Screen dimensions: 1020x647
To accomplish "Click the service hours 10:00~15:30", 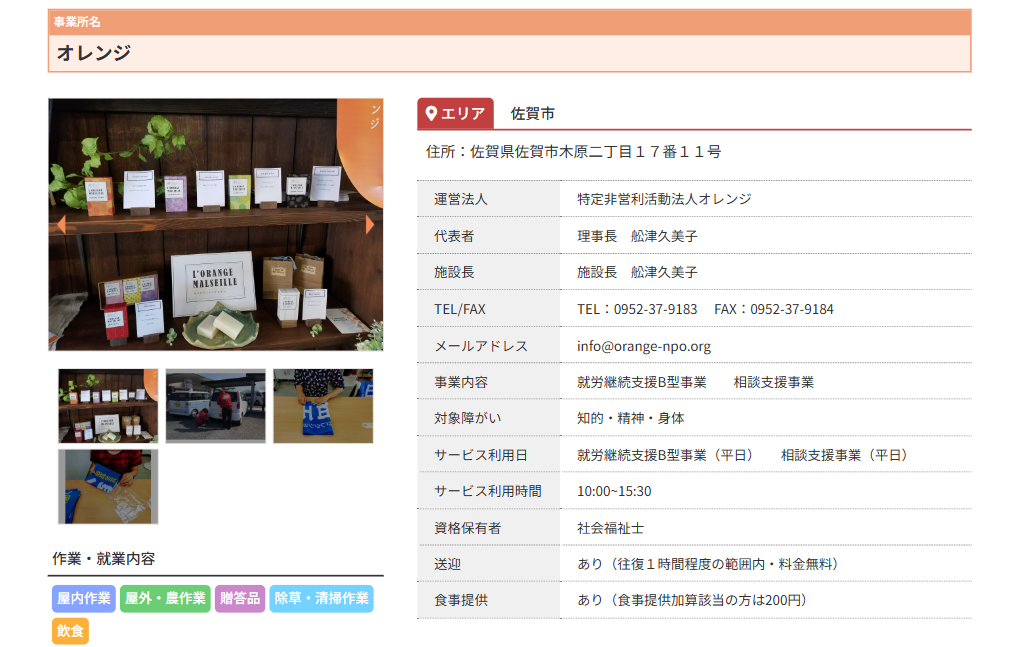I will (614, 492).
